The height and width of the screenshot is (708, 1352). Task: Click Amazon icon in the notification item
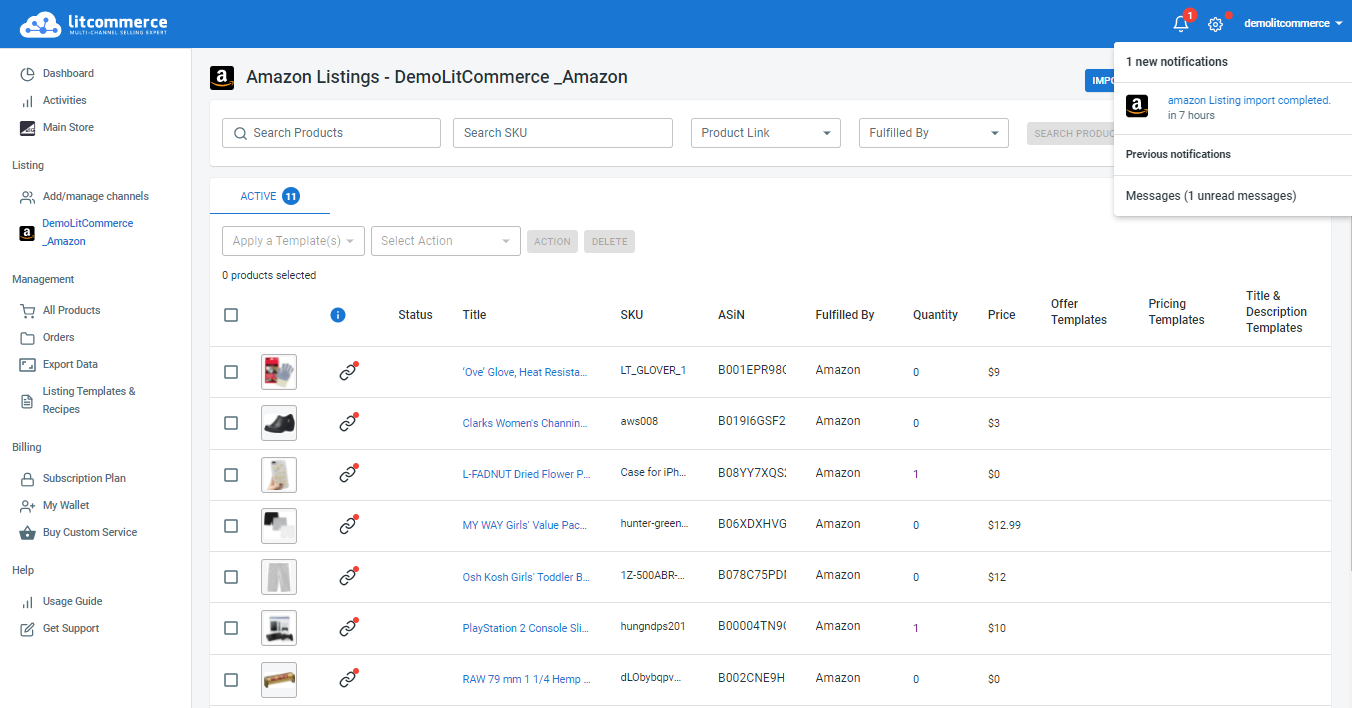tap(1137, 106)
